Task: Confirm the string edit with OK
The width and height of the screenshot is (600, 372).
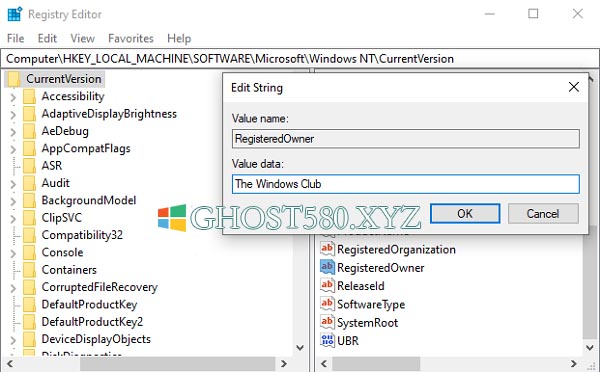Action: point(465,213)
